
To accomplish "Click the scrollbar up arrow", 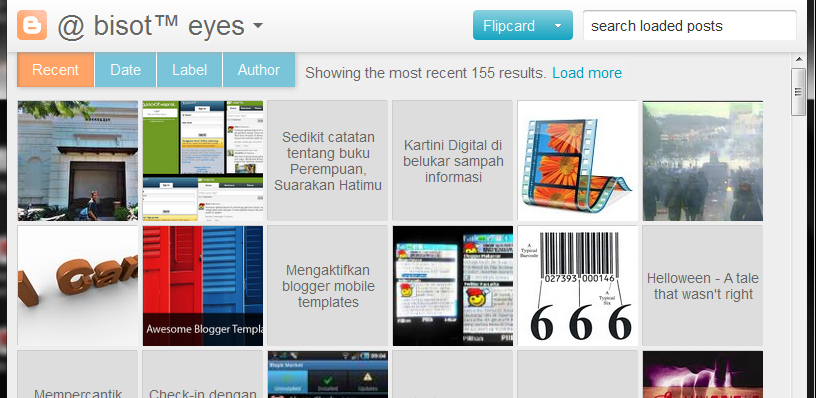I will 798,59.
